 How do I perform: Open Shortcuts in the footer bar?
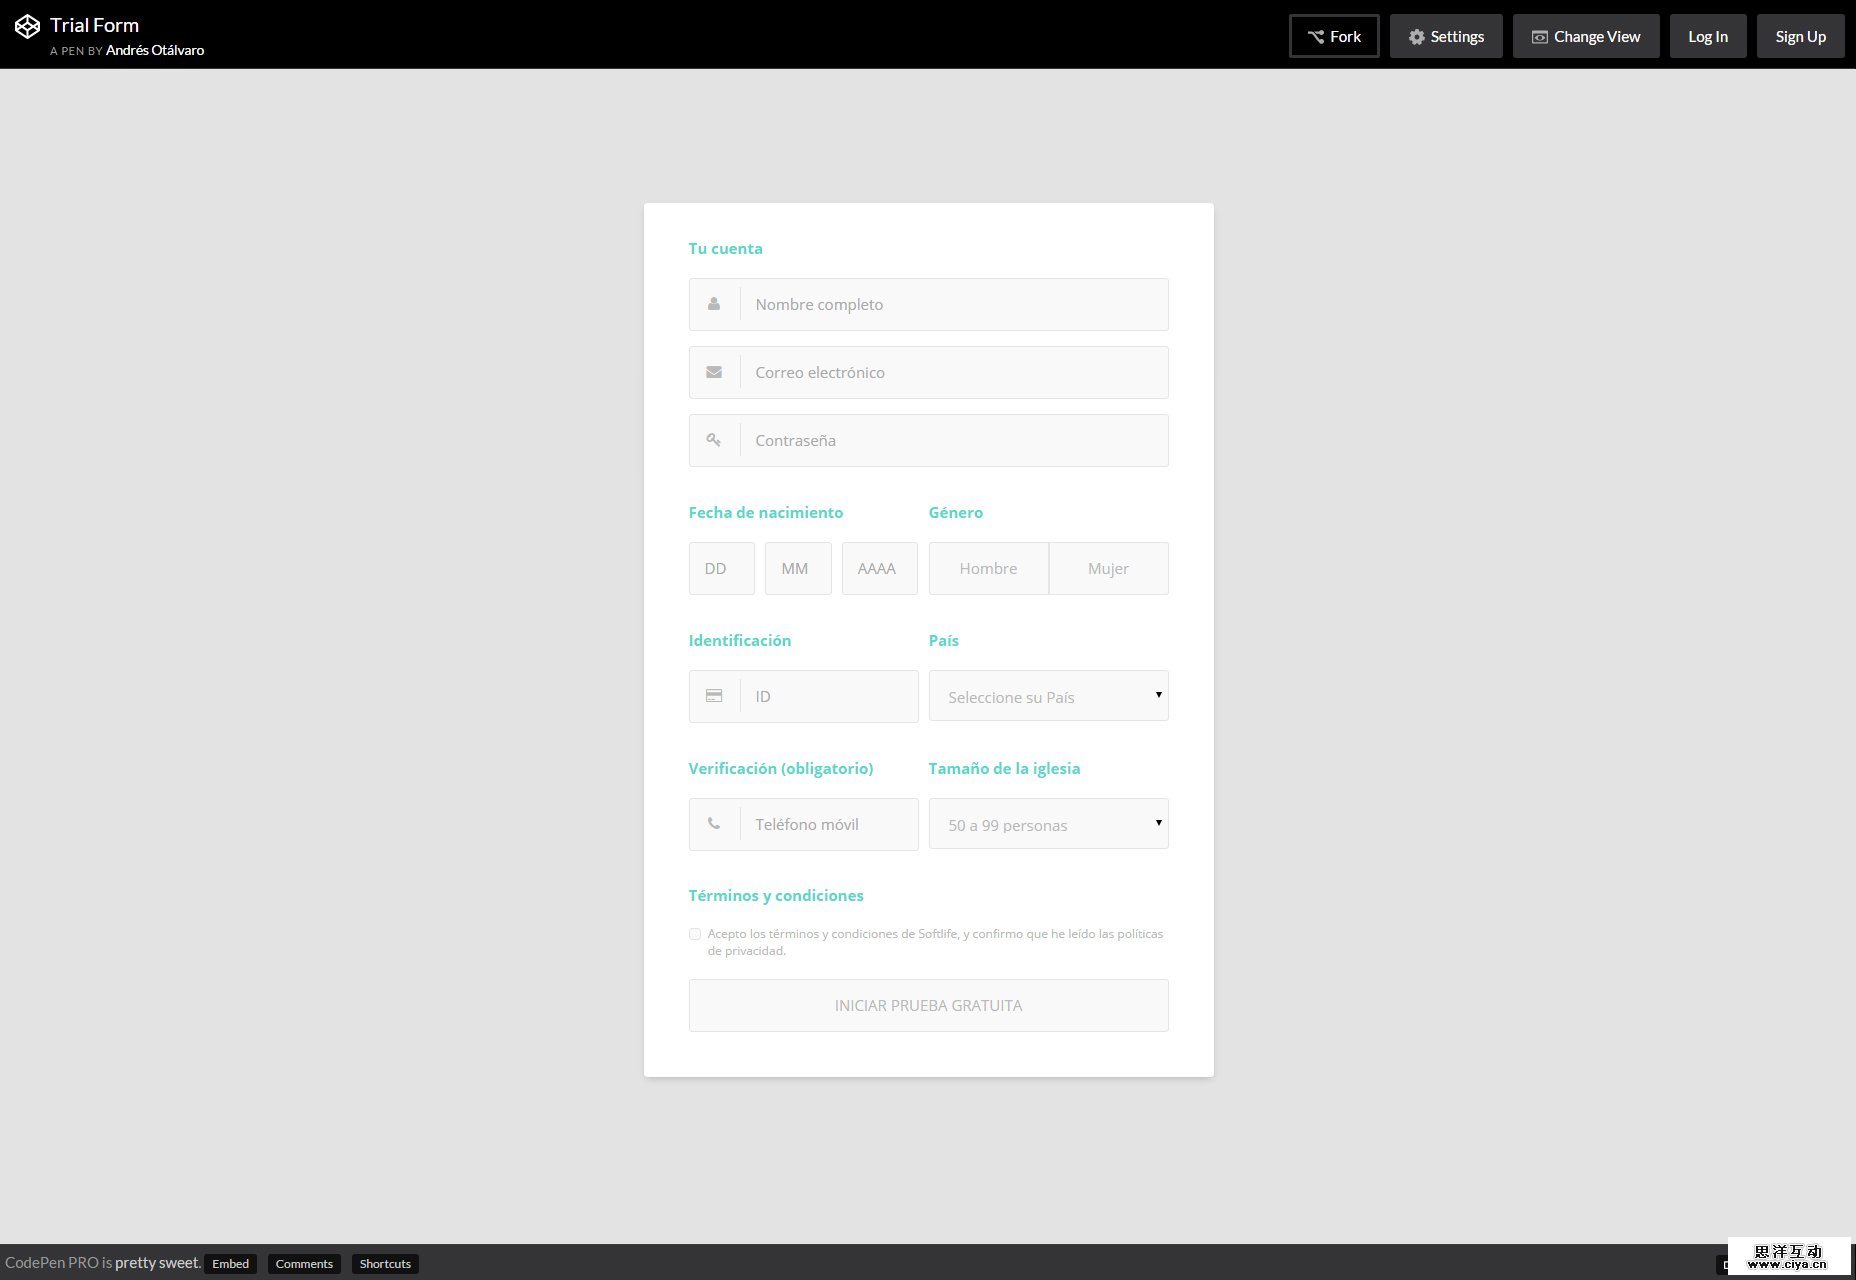(385, 1263)
